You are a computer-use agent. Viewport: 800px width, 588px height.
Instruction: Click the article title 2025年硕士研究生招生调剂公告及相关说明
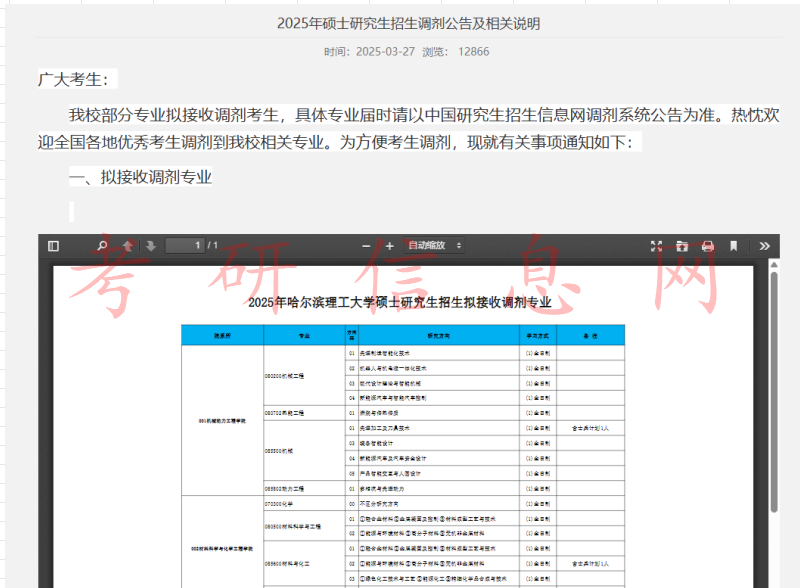tap(407, 24)
